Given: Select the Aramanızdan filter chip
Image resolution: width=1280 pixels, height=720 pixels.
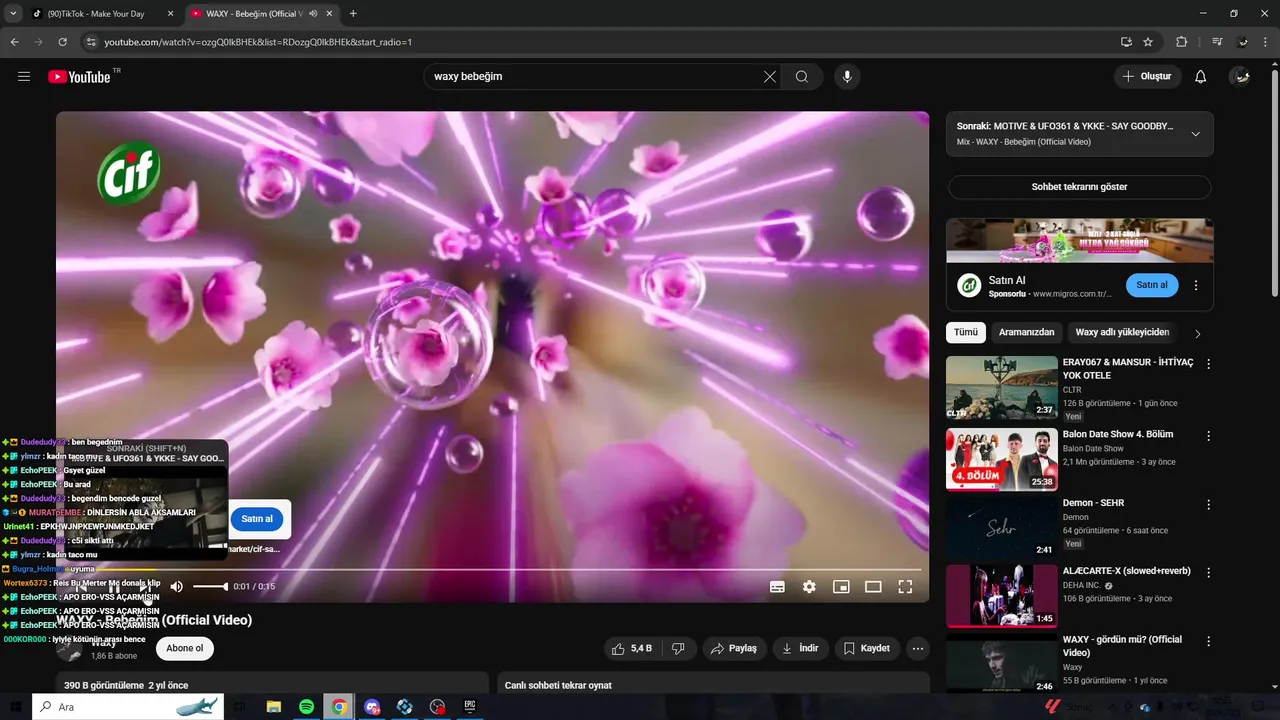Looking at the screenshot, I should click(1026, 332).
